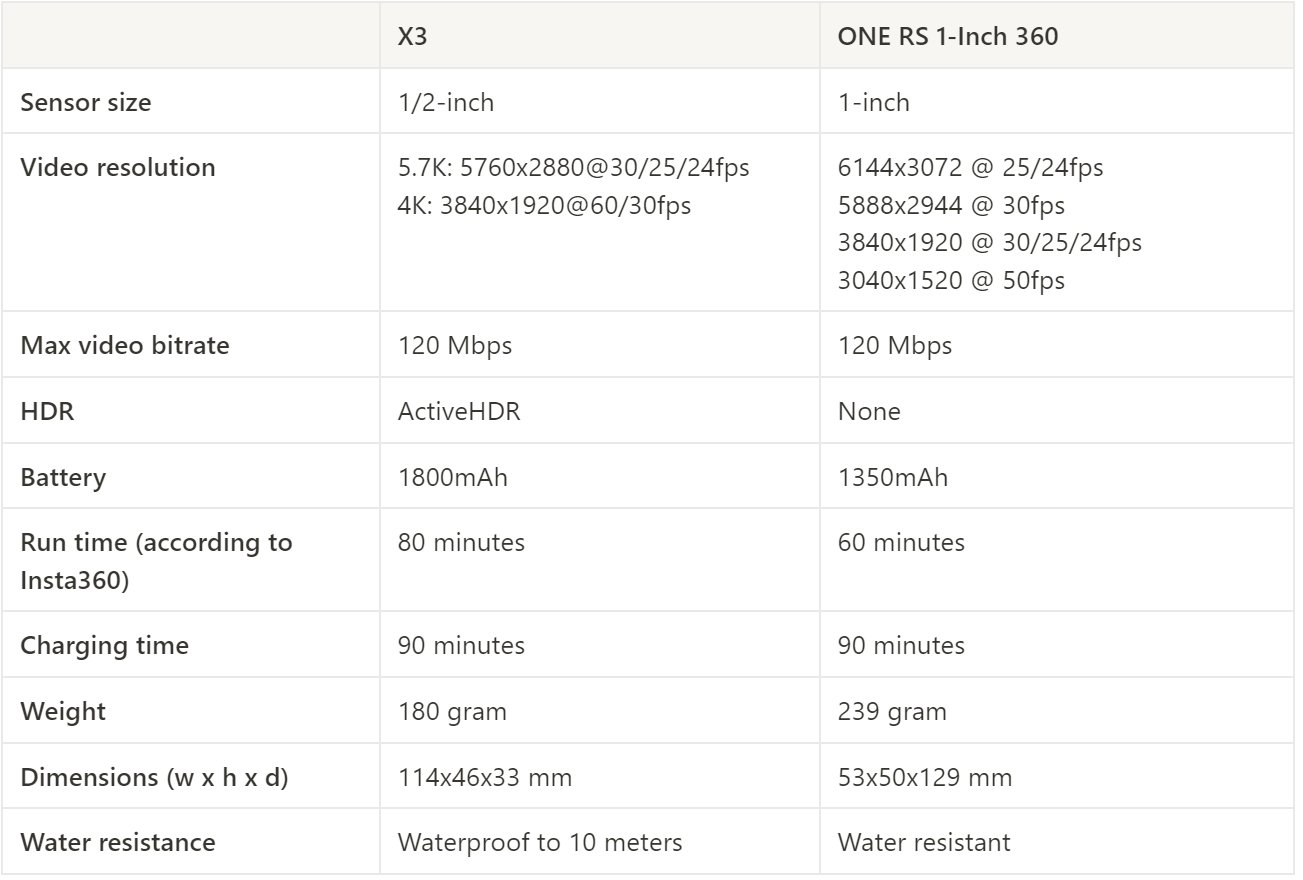Click the Water resistant cell

coord(924,843)
